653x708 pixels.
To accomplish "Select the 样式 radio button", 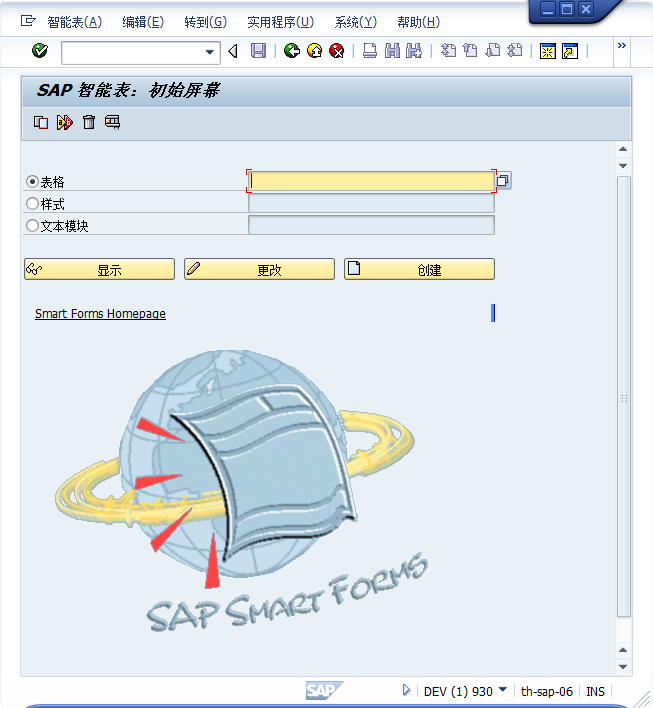I will click(32, 204).
